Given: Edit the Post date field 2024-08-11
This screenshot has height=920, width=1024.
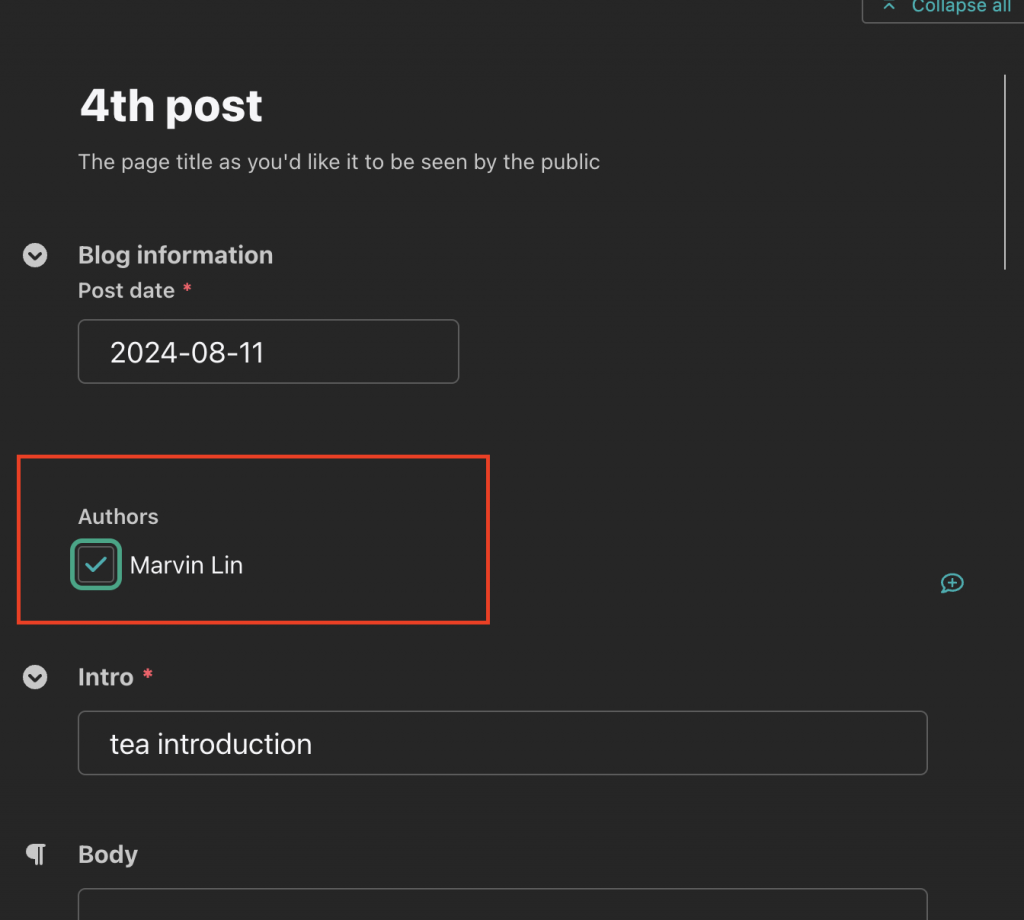Looking at the screenshot, I should click(268, 351).
